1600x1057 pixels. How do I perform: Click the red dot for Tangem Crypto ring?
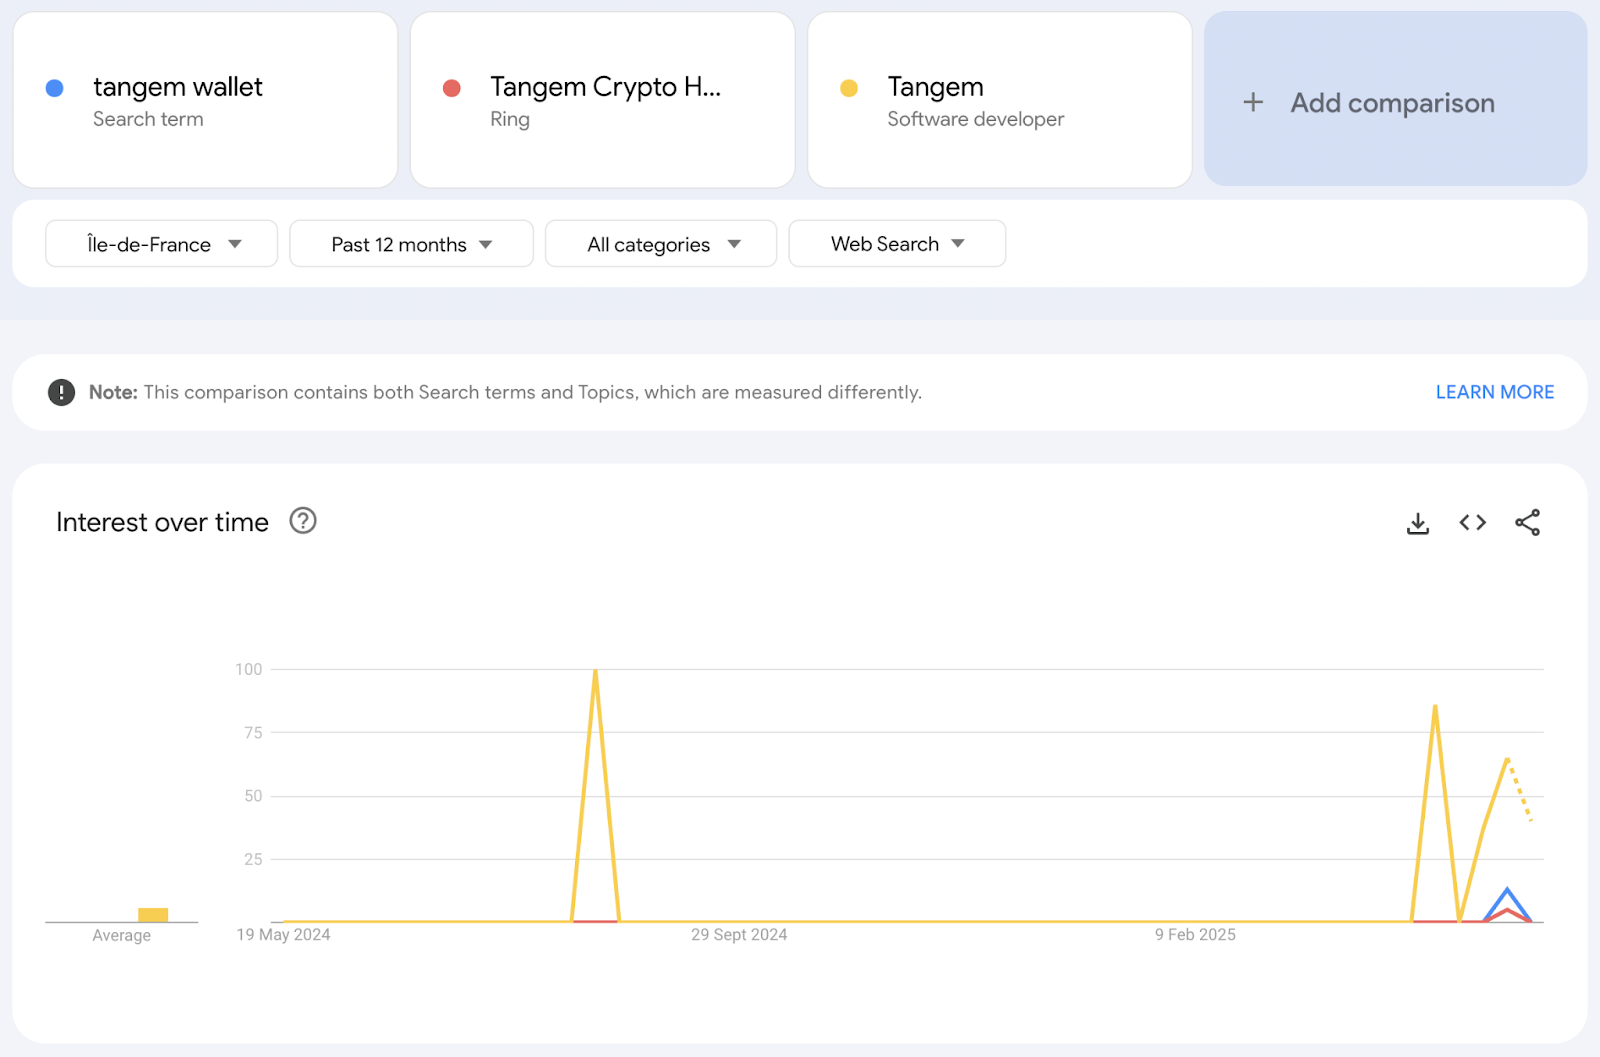[x=452, y=88]
